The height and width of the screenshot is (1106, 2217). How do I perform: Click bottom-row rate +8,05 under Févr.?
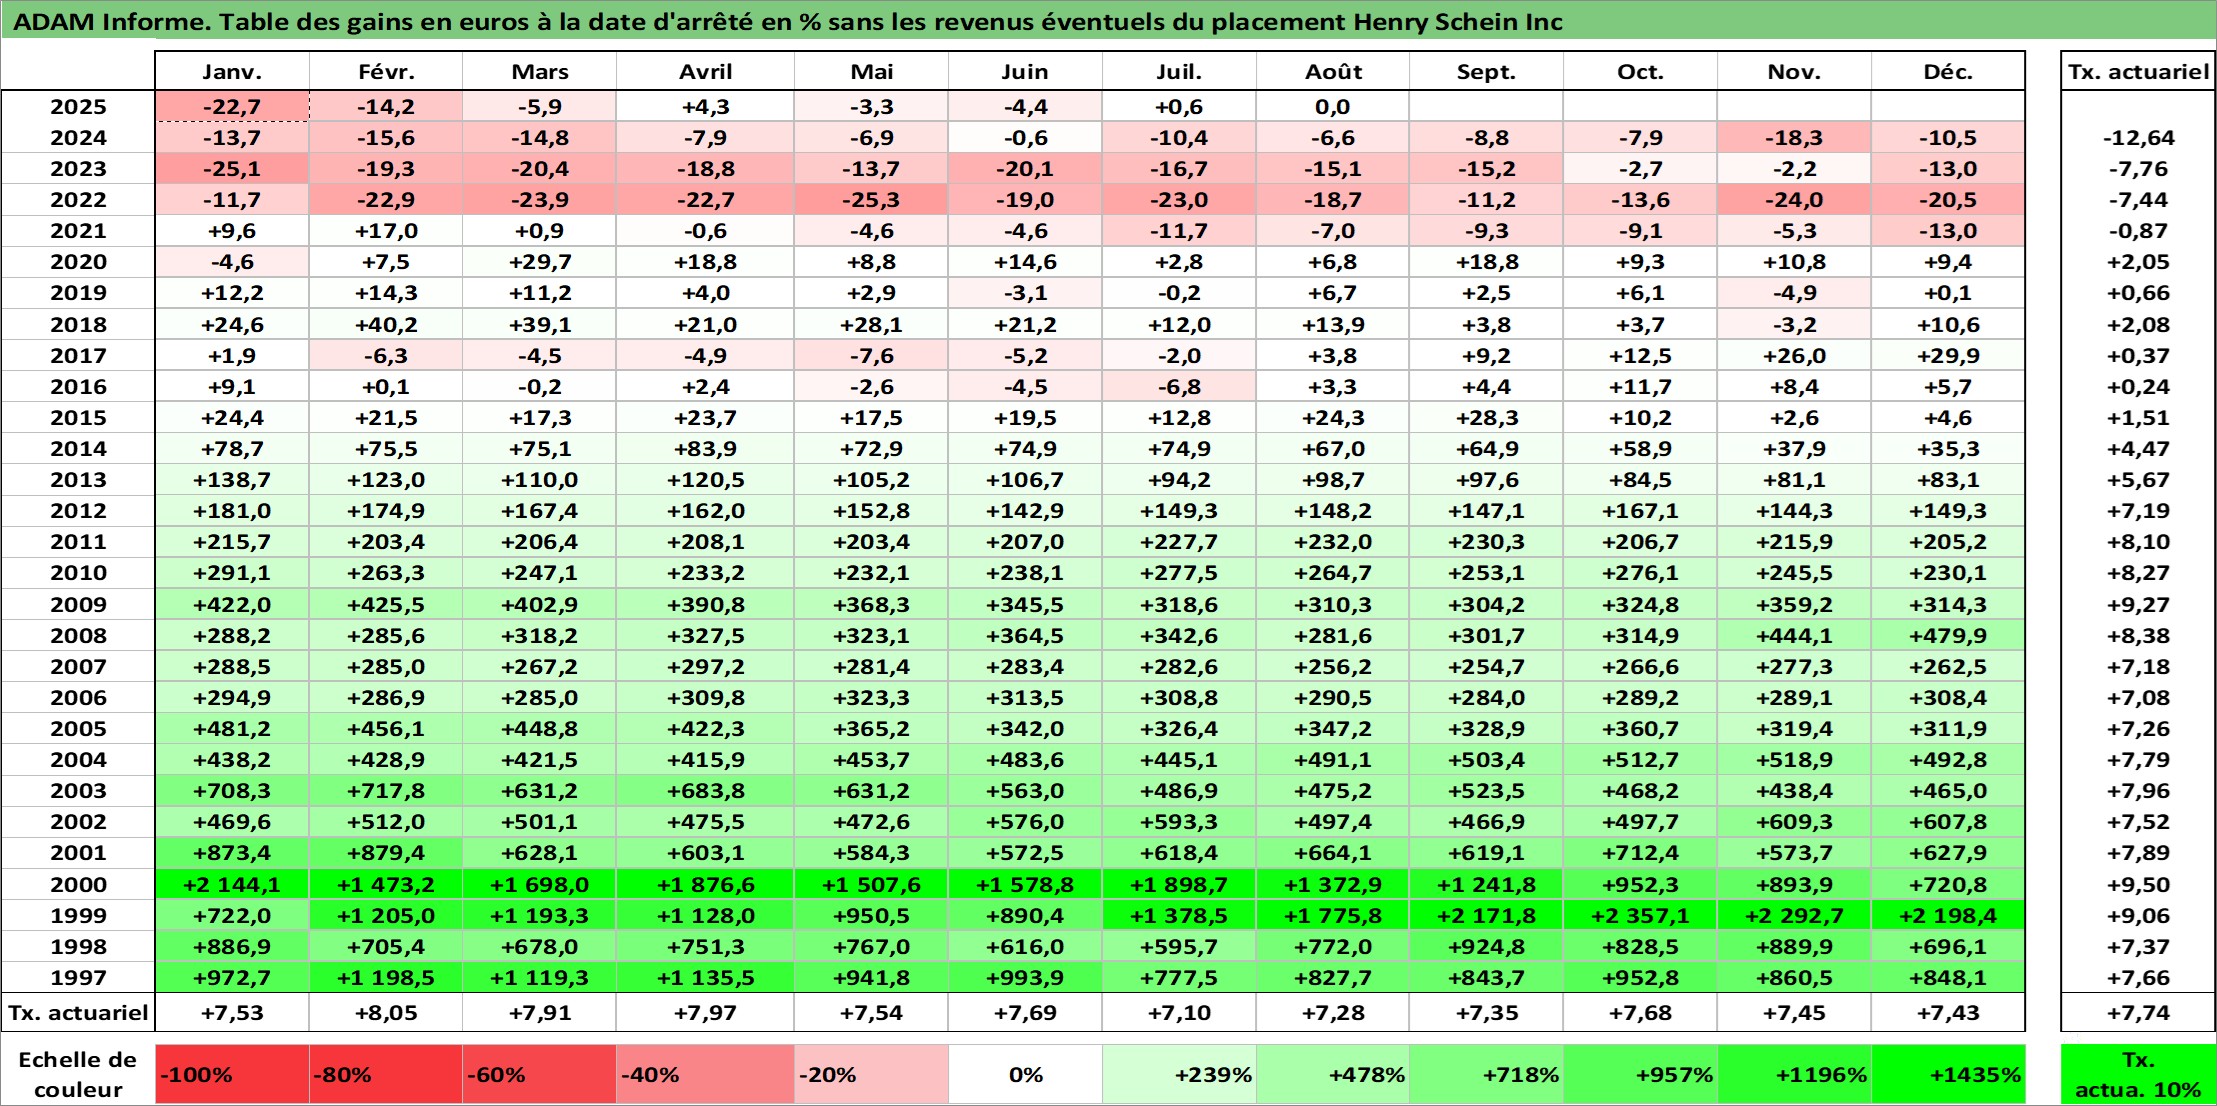(386, 1012)
